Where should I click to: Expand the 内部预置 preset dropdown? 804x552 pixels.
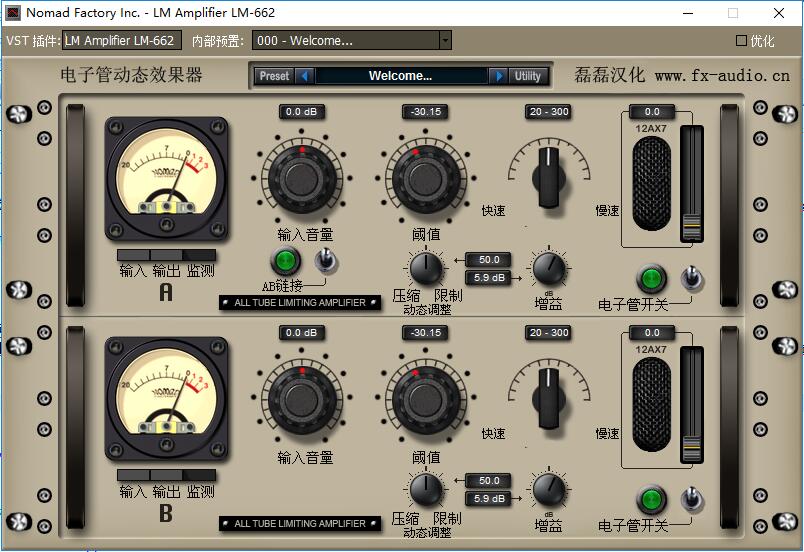(x=445, y=40)
